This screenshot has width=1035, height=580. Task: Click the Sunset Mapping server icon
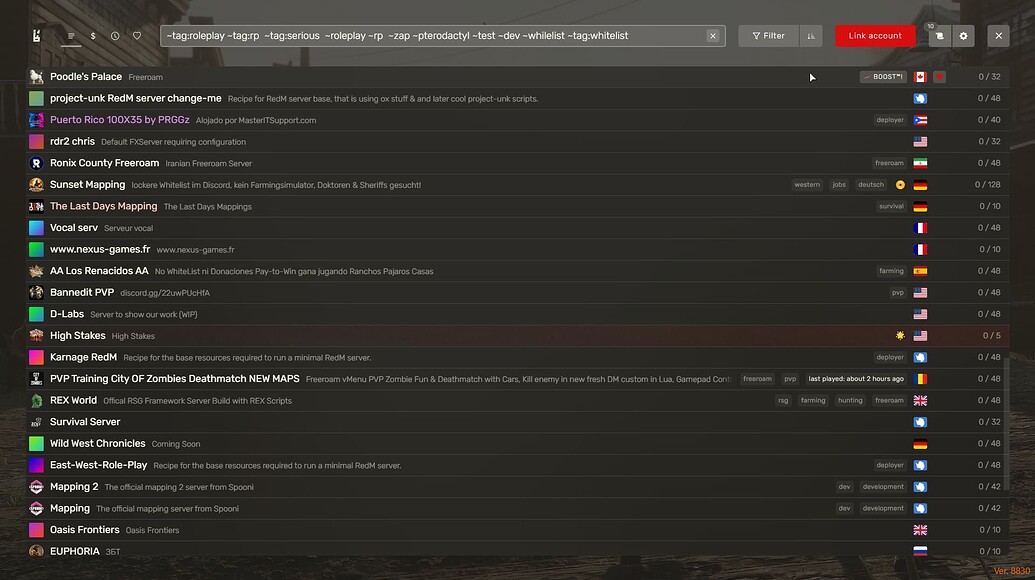pos(36,185)
